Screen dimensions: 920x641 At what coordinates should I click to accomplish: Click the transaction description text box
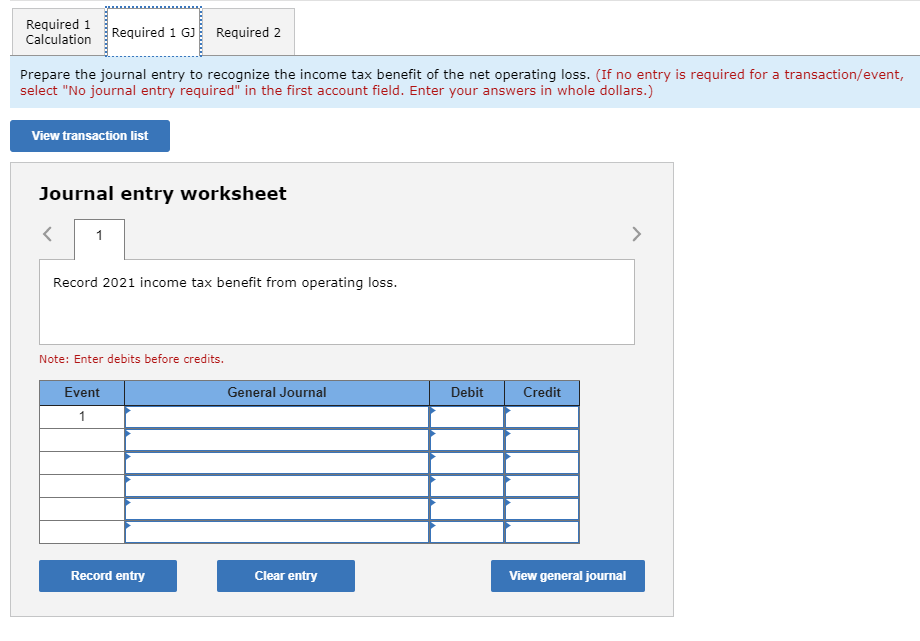(x=336, y=300)
